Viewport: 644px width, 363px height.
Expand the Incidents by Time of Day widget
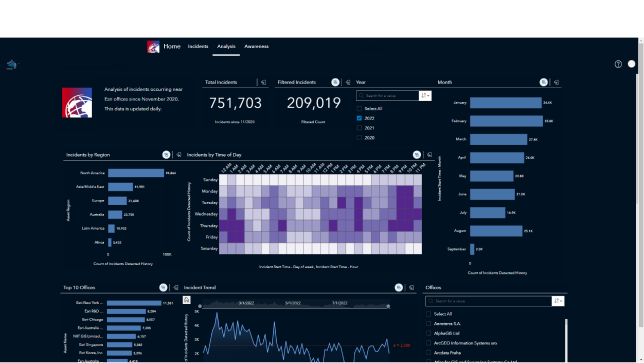(430, 155)
